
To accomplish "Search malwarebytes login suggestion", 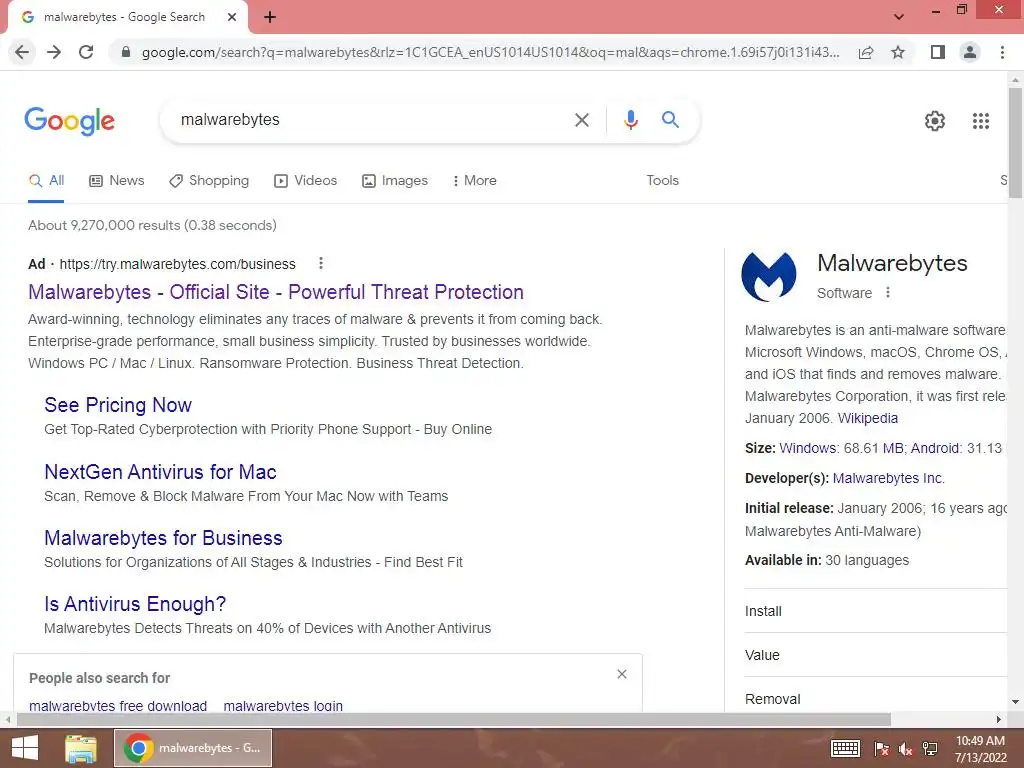I will coord(283,706).
